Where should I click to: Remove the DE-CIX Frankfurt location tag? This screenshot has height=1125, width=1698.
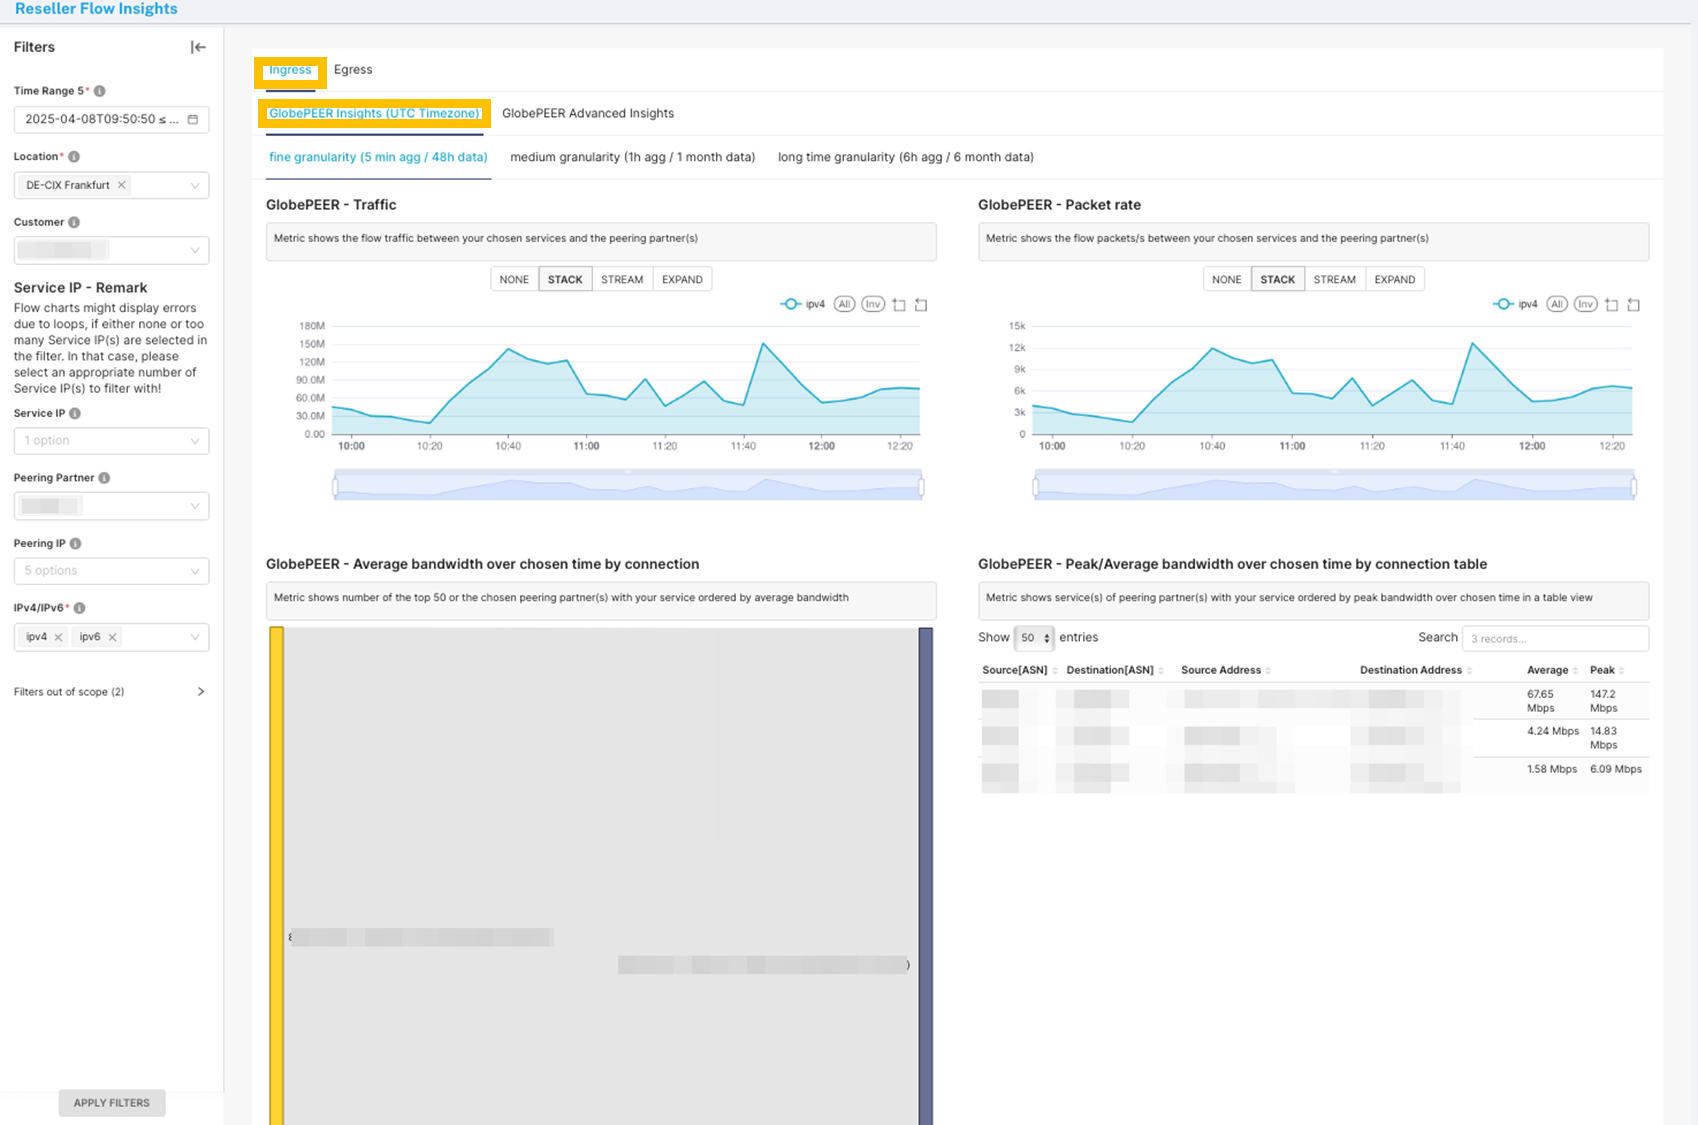(x=121, y=185)
